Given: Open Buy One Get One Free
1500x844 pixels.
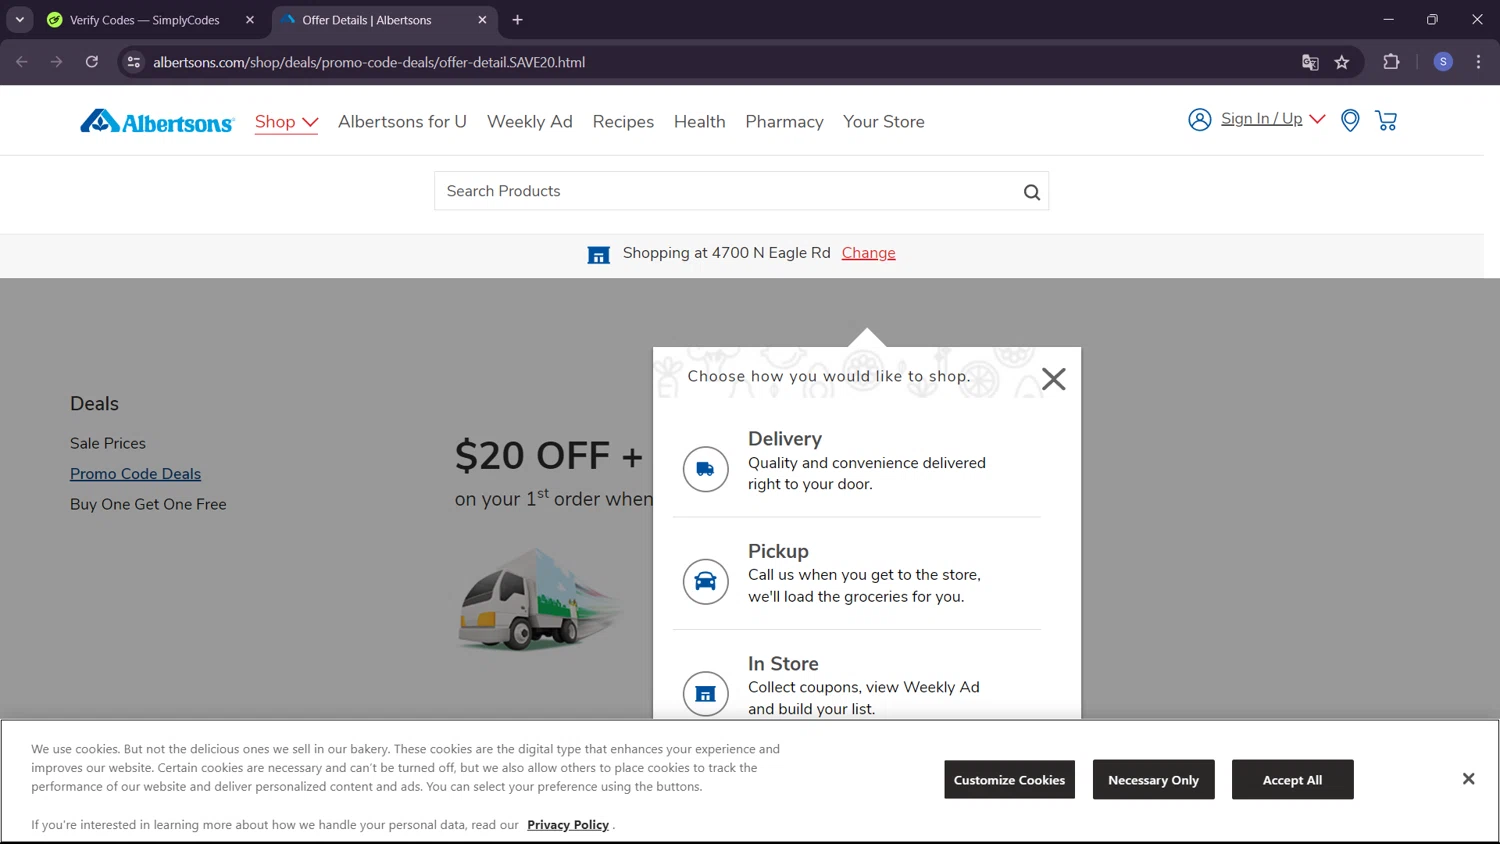Looking at the screenshot, I should point(148,504).
